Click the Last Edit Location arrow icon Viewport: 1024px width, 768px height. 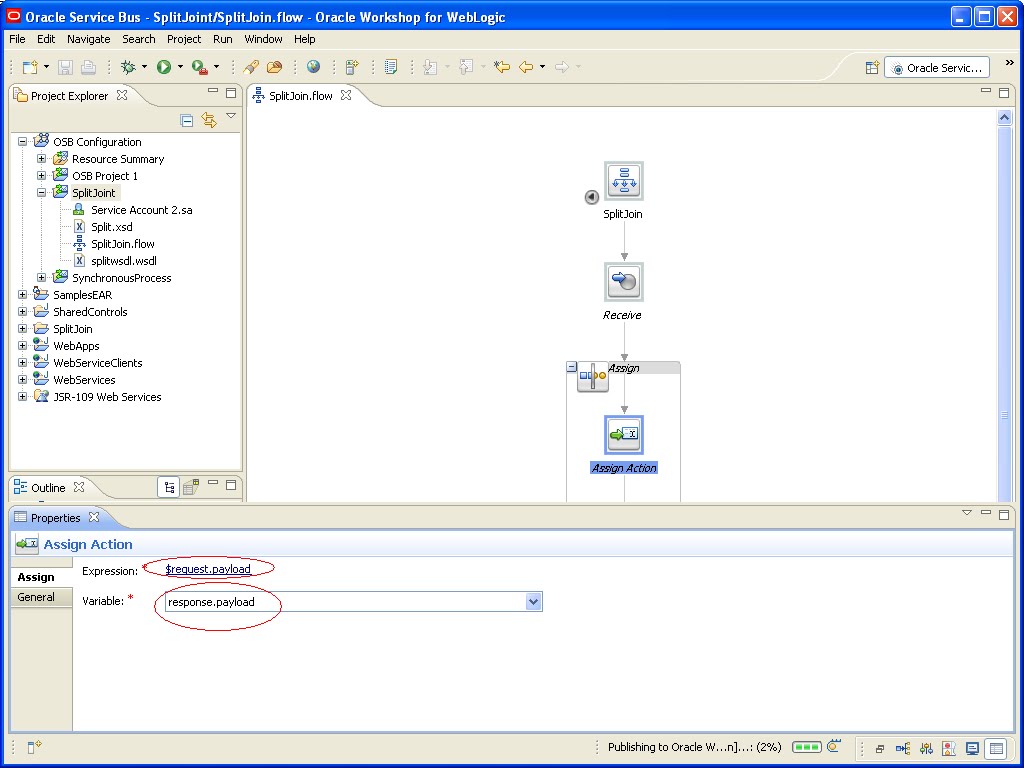[502, 67]
